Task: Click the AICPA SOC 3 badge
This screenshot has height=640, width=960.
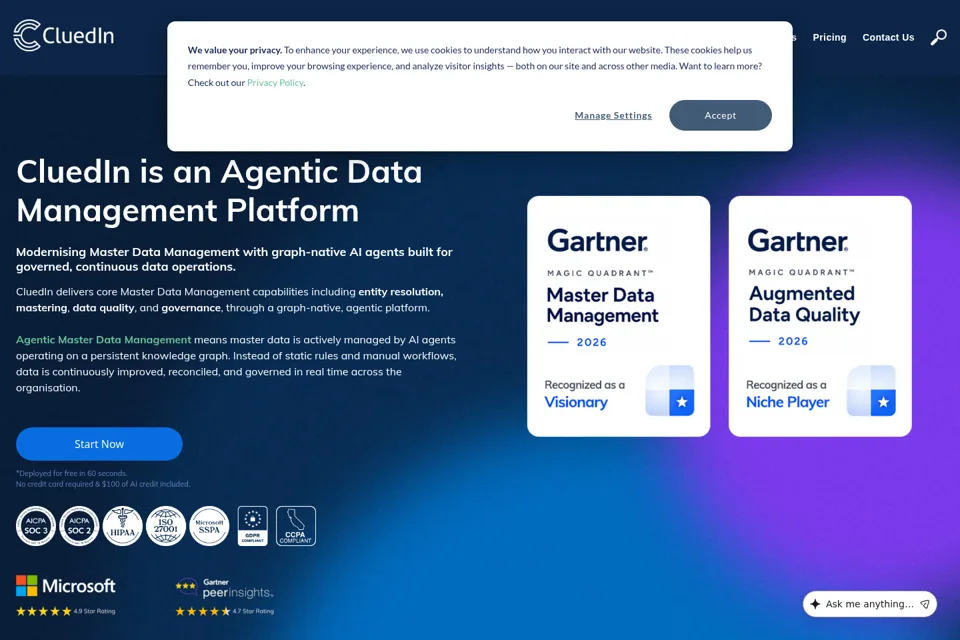Action: [x=36, y=525]
